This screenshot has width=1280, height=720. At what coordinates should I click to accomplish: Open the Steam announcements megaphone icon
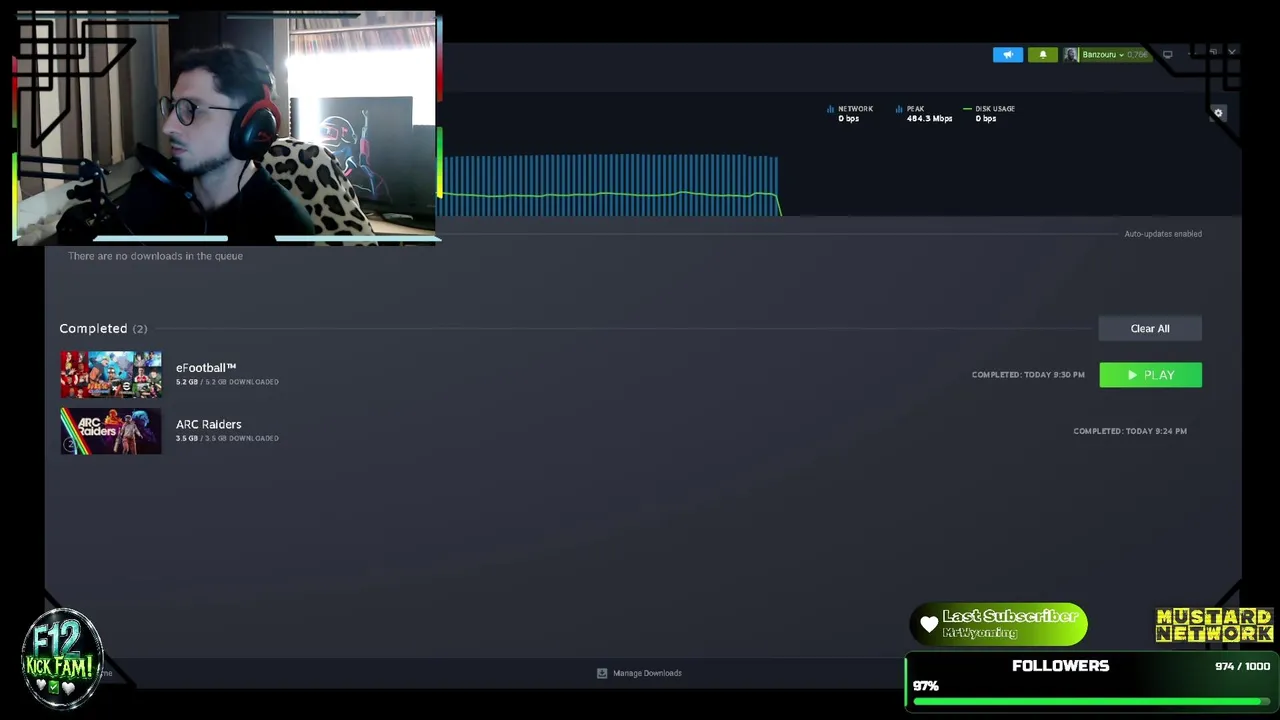1007,55
